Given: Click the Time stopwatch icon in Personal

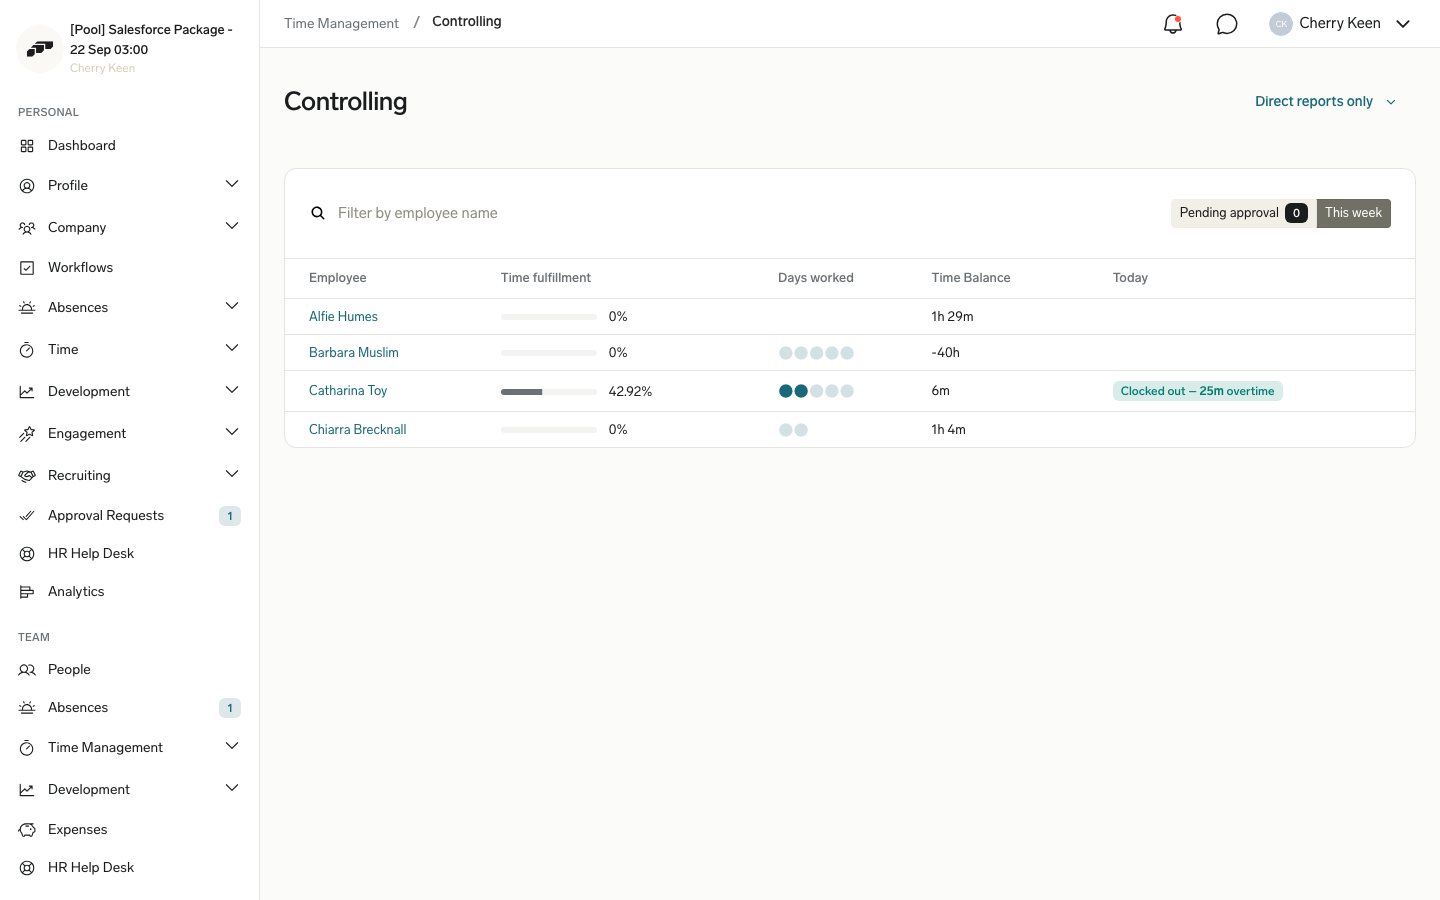Looking at the screenshot, I should pos(27,350).
